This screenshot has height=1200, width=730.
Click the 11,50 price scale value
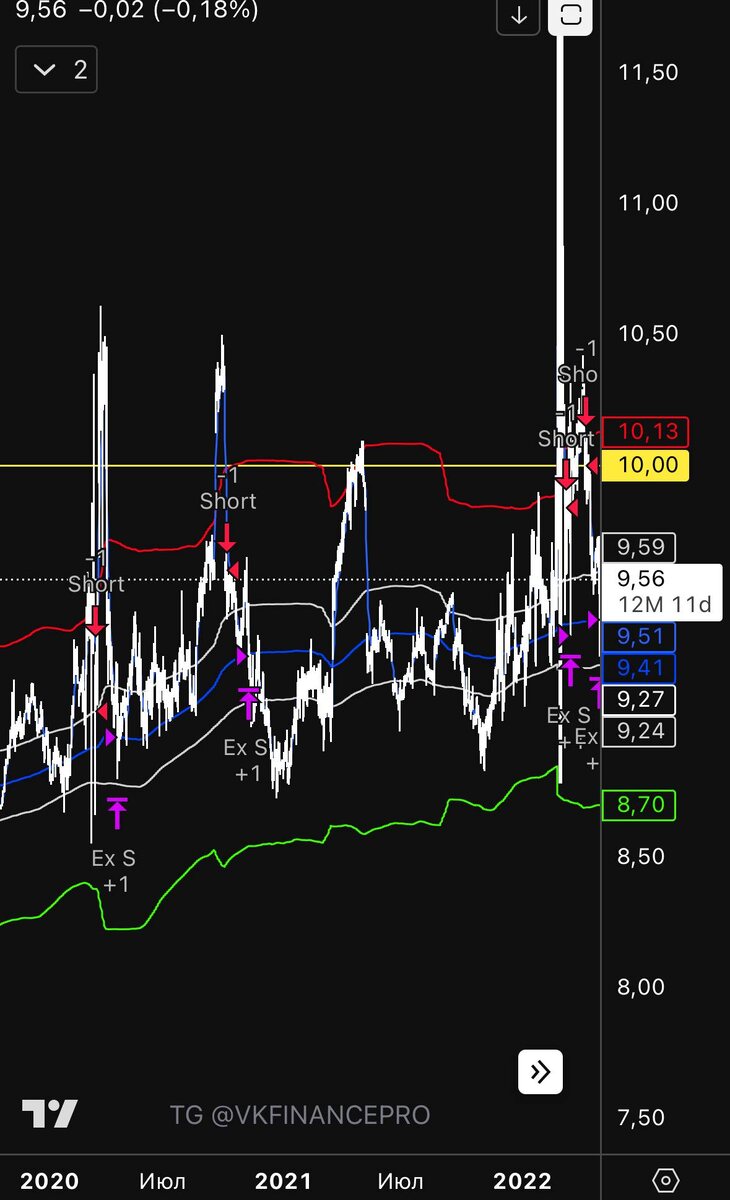tap(648, 72)
